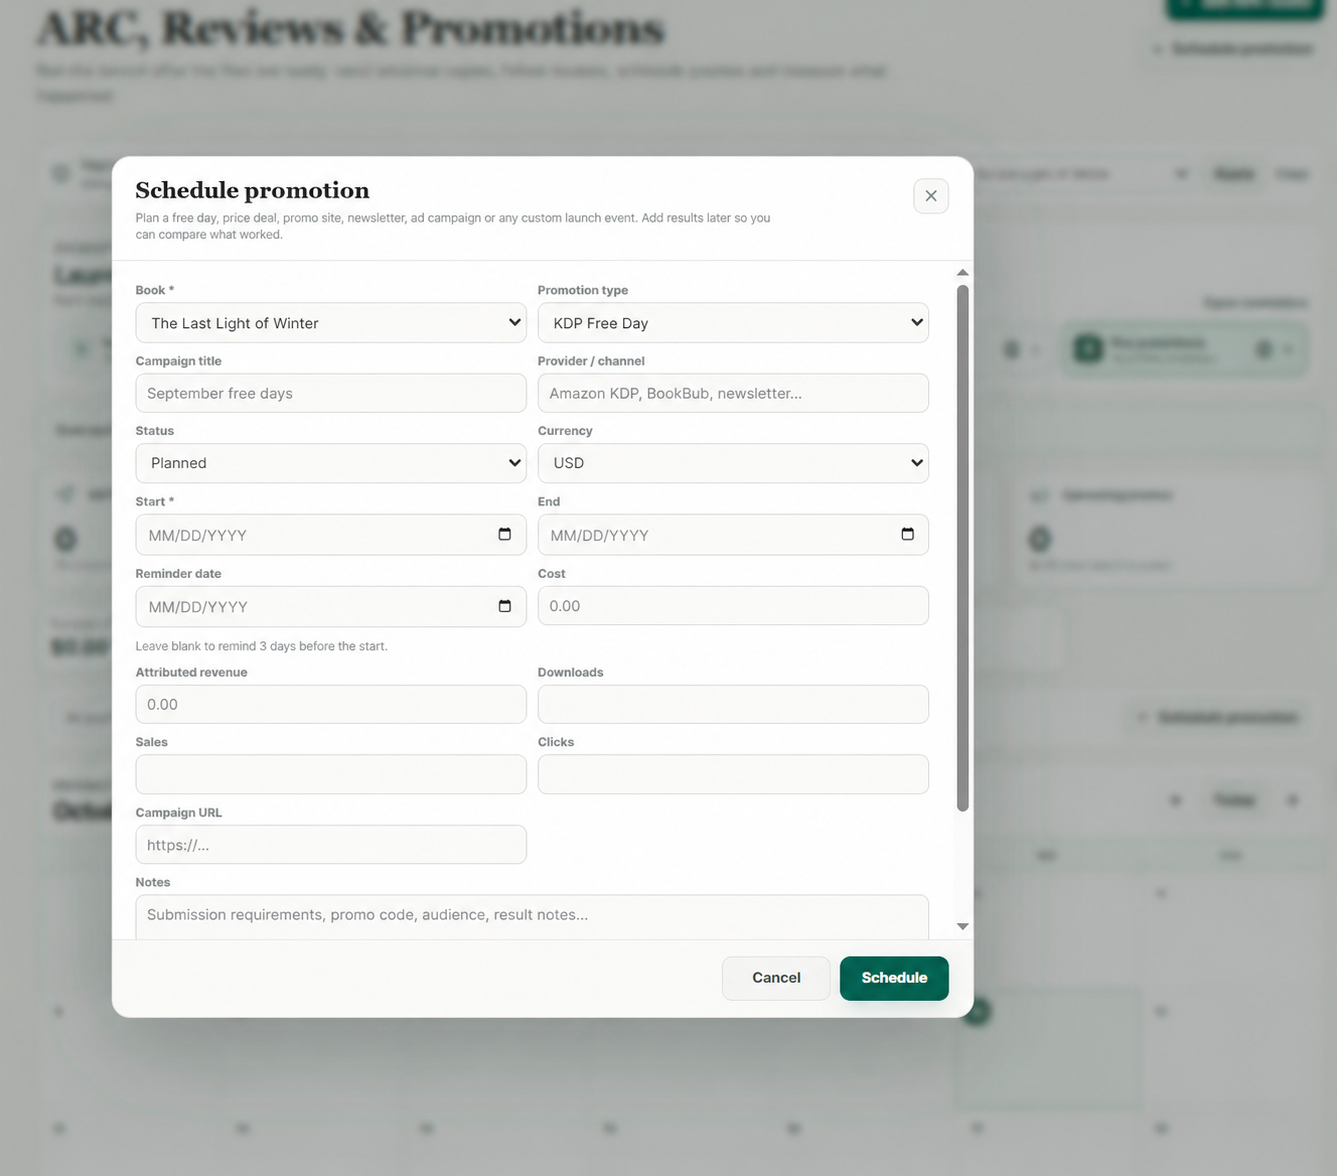Click the Downloads input field
This screenshot has width=1337, height=1176.
tap(733, 704)
